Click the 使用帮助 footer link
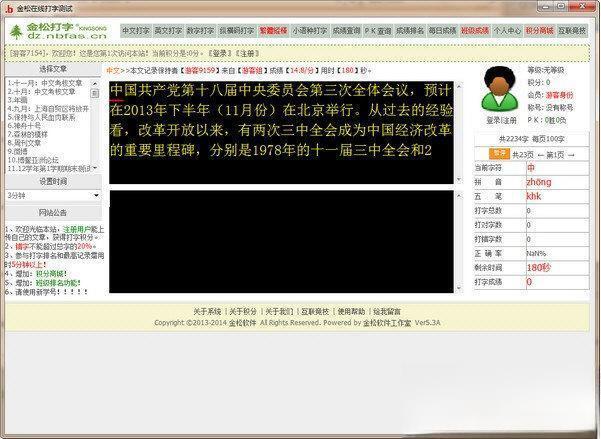601x439 pixels. 351,312
